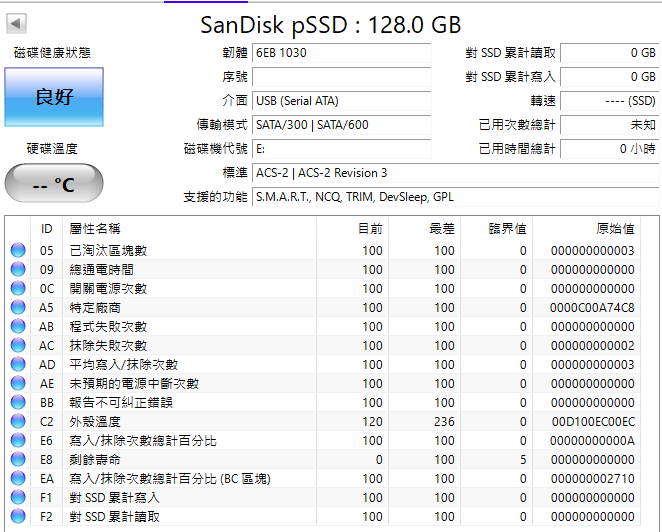Click the previous disk arrow button

[x=16, y=24]
